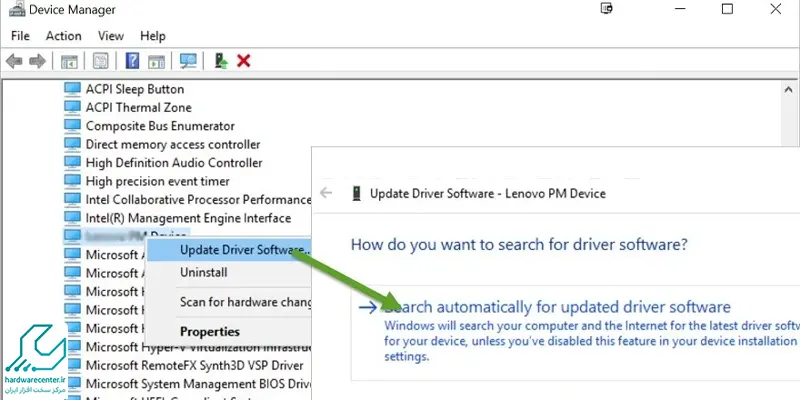Click the Update driver toolbar icon

pos(220,61)
